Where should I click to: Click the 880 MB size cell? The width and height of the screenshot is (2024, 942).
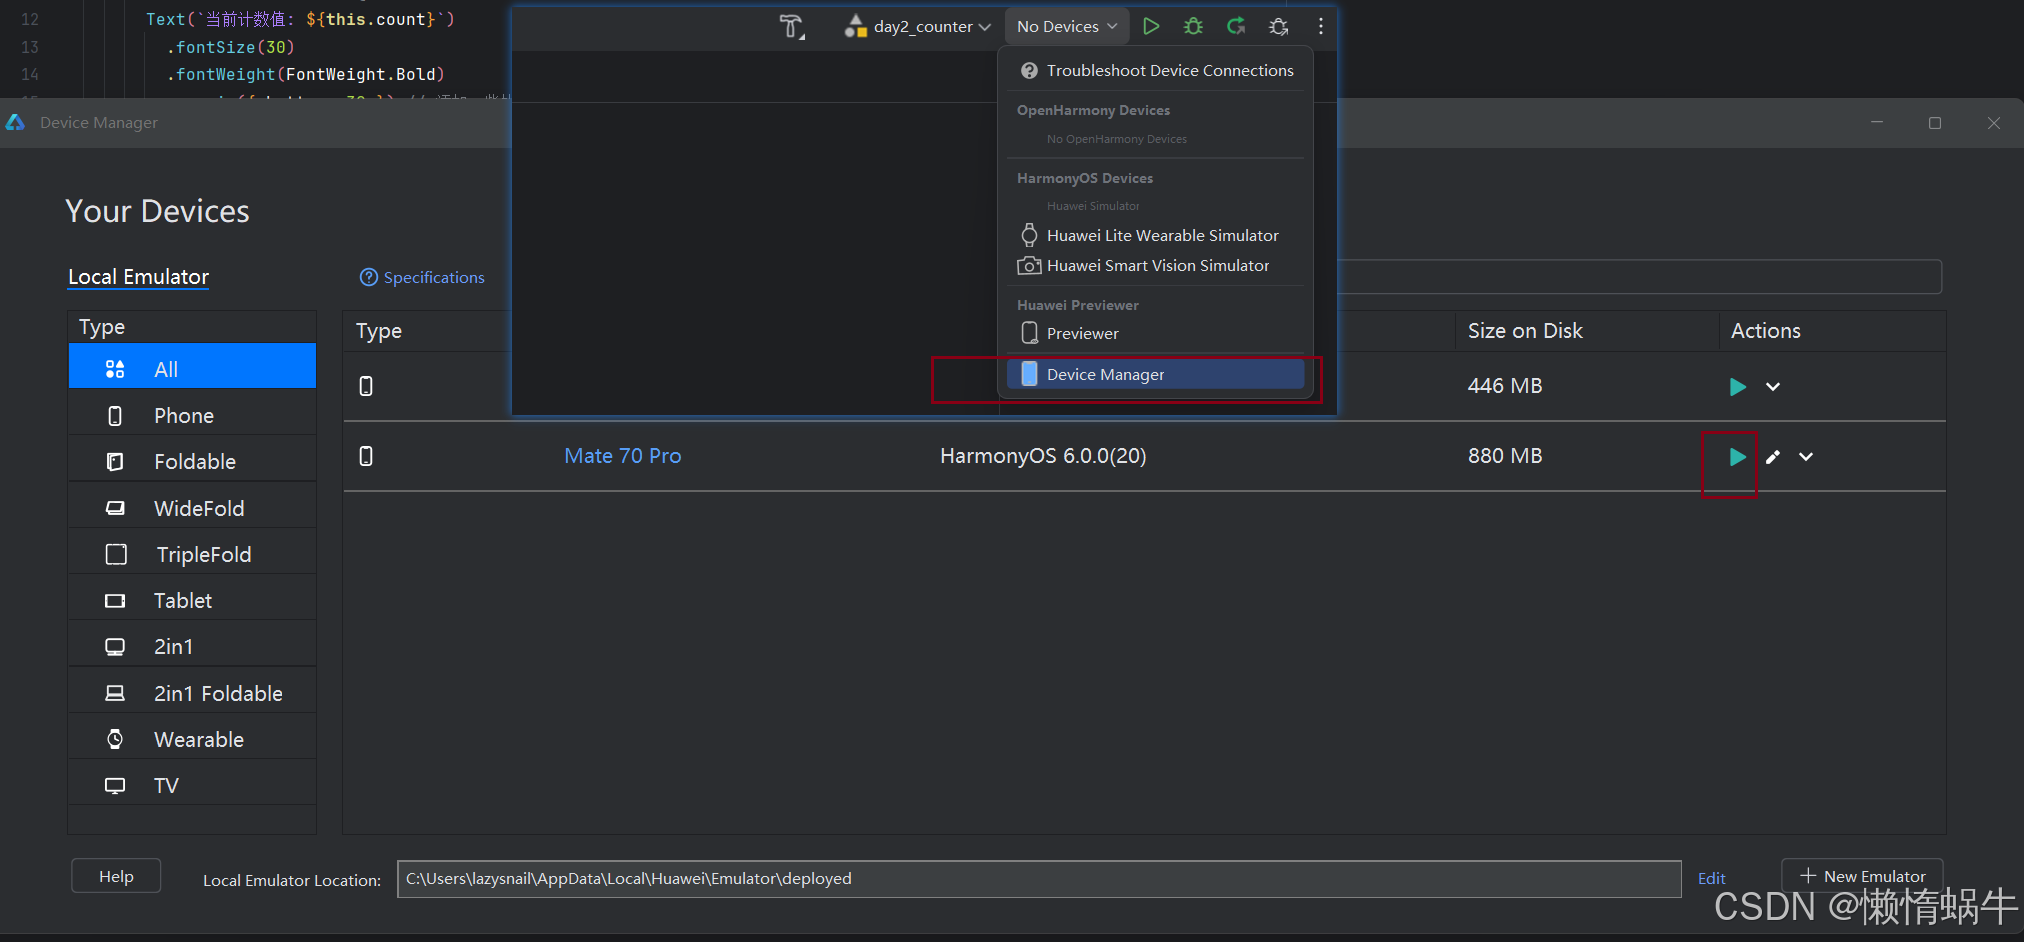tap(1505, 456)
